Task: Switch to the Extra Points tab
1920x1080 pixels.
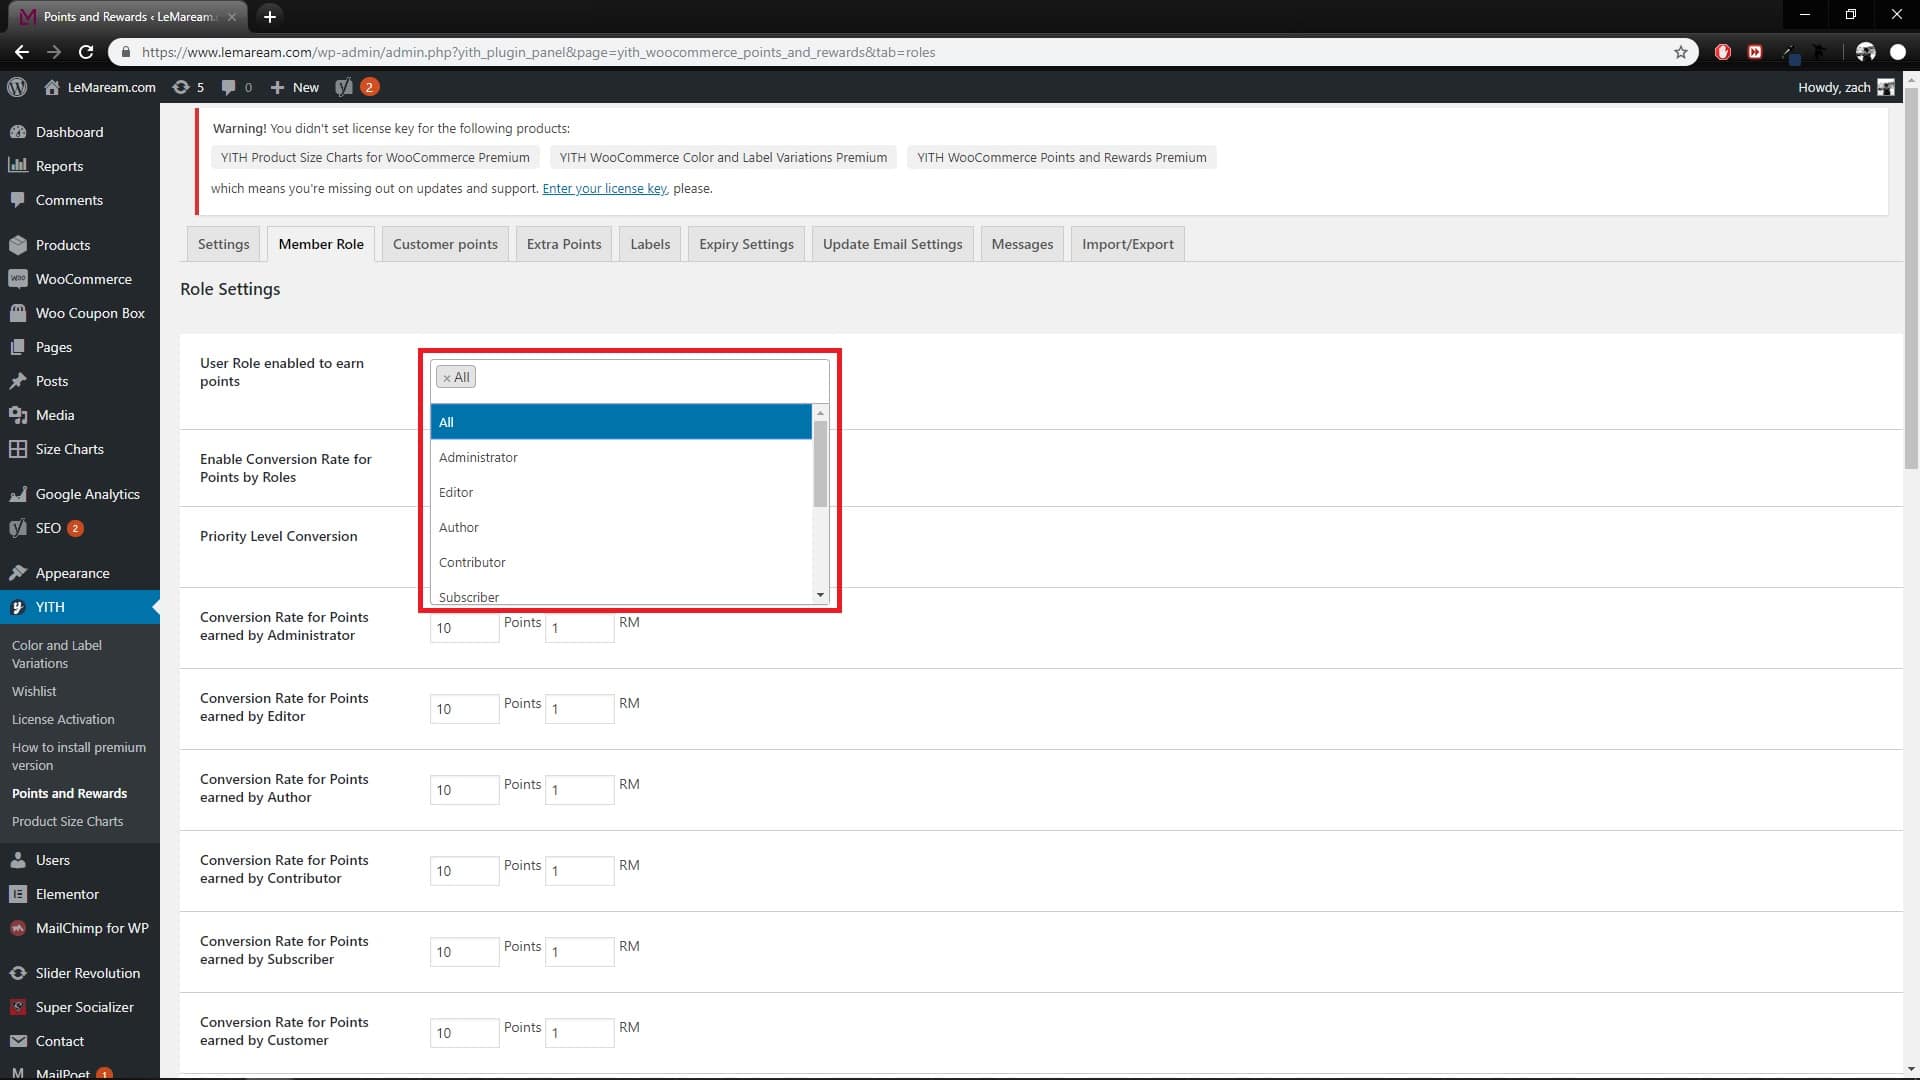Action: (564, 244)
